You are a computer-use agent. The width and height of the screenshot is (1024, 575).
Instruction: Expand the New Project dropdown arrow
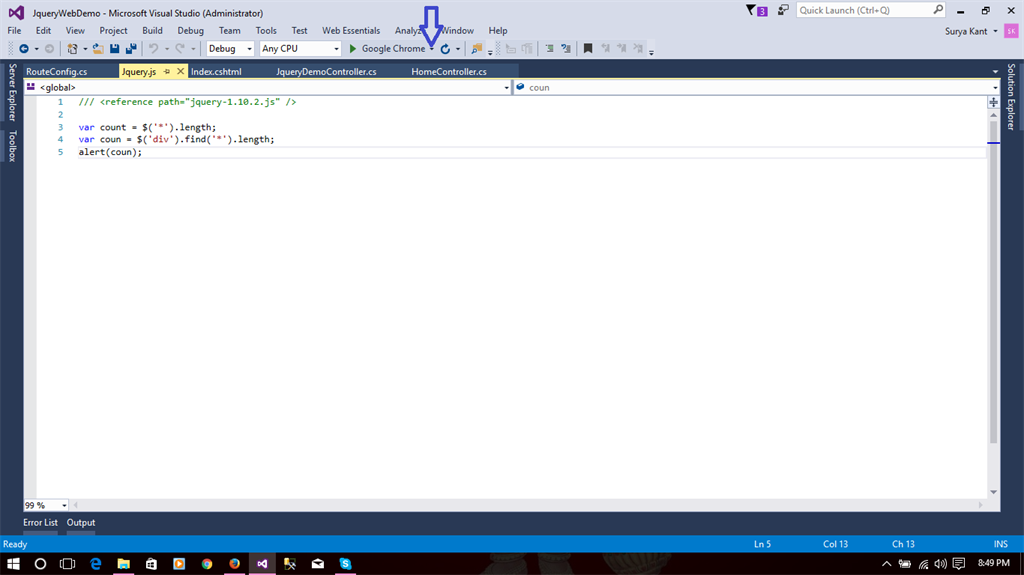point(85,49)
